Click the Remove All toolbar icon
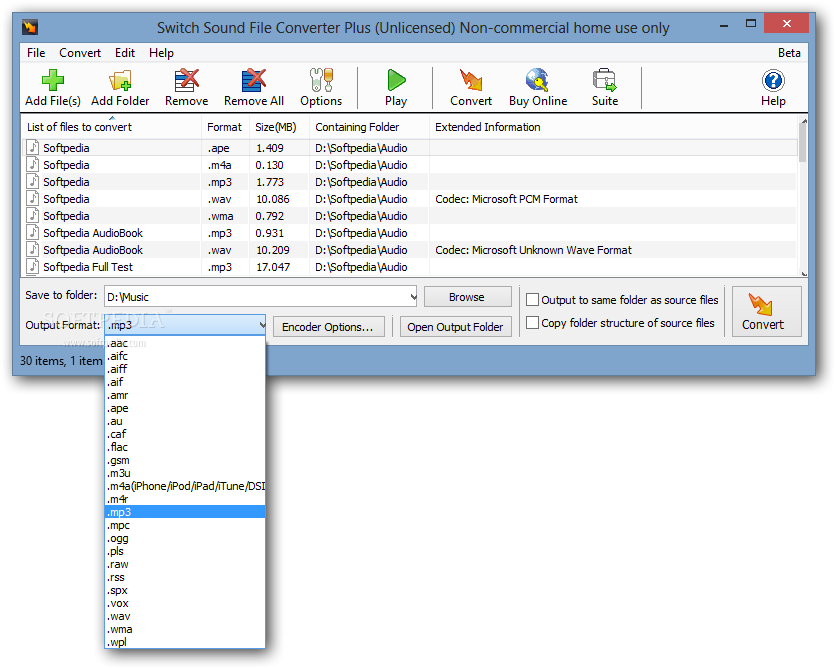 pos(254,80)
